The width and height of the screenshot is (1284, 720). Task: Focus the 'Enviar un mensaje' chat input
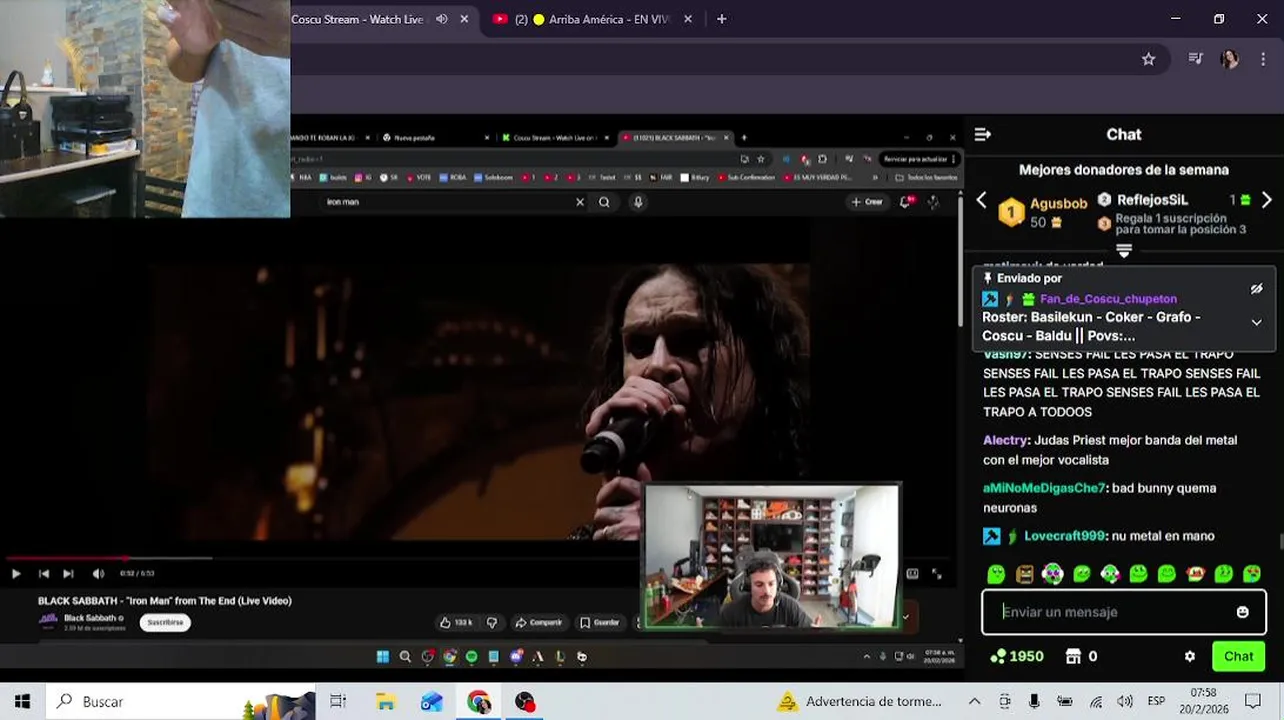[x=1110, y=612]
